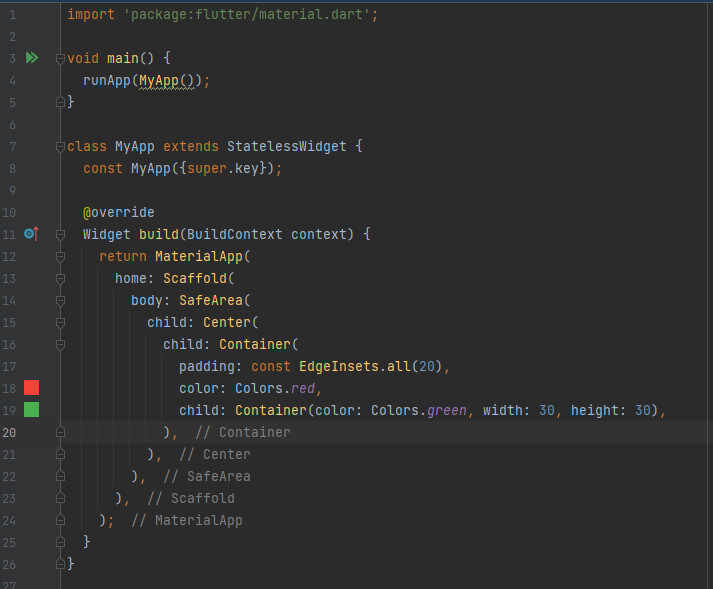Click Center( on line 15
Viewport: 713px width, 589px height.
pos(231,322)
